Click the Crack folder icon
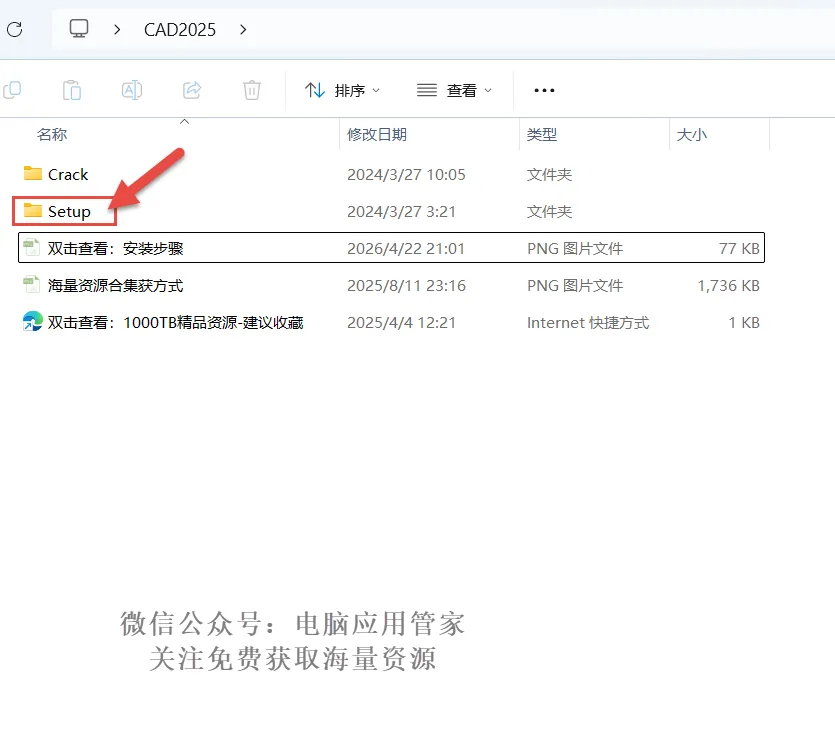 point(33,173)
